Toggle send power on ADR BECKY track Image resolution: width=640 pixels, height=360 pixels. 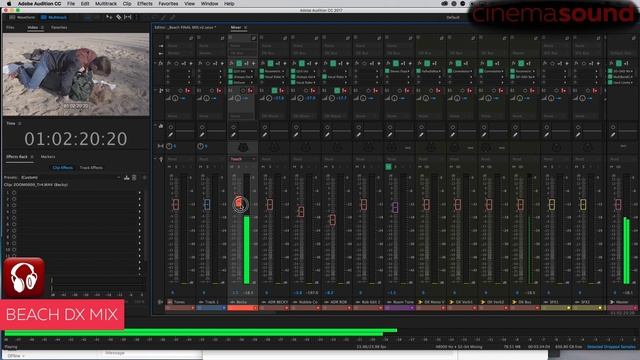click(275, 90)
